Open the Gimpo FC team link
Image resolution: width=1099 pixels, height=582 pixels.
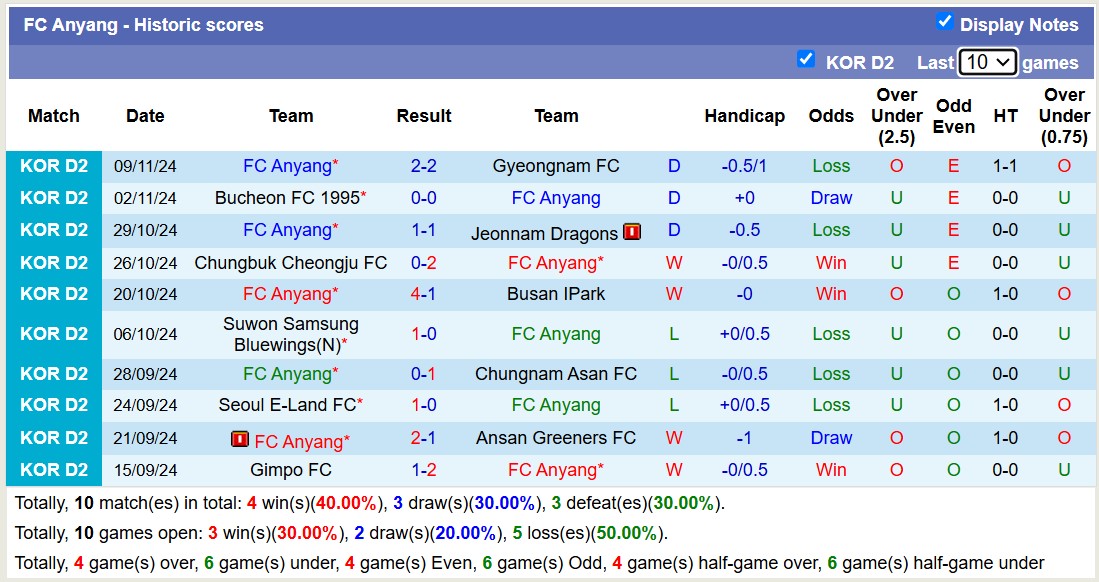coord(290,469)
